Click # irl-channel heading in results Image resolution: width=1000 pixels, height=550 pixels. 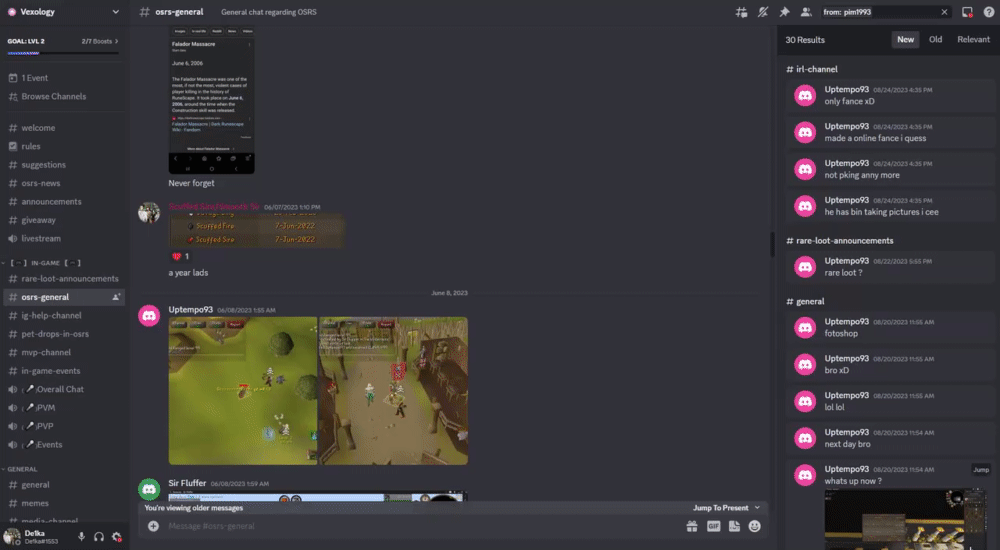tap(812, 69)
